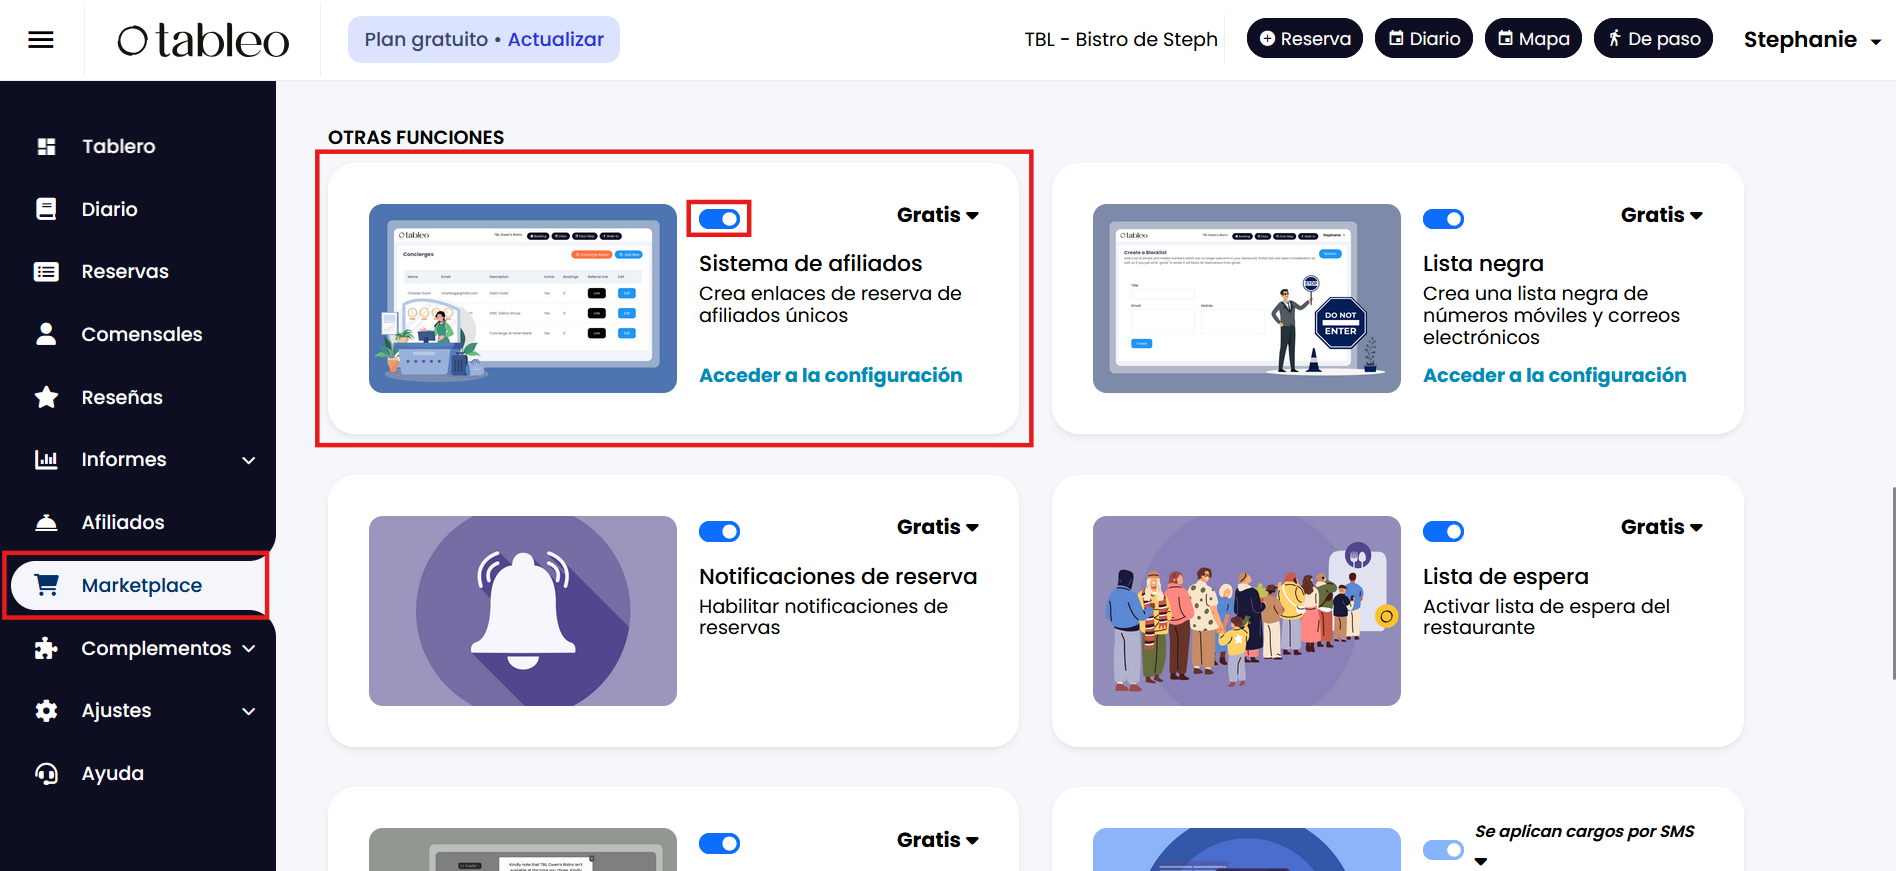Open Sistema de afiliados configuration link
The image size is (1896, 871).
pyautogui.click(x=831, y=375)
